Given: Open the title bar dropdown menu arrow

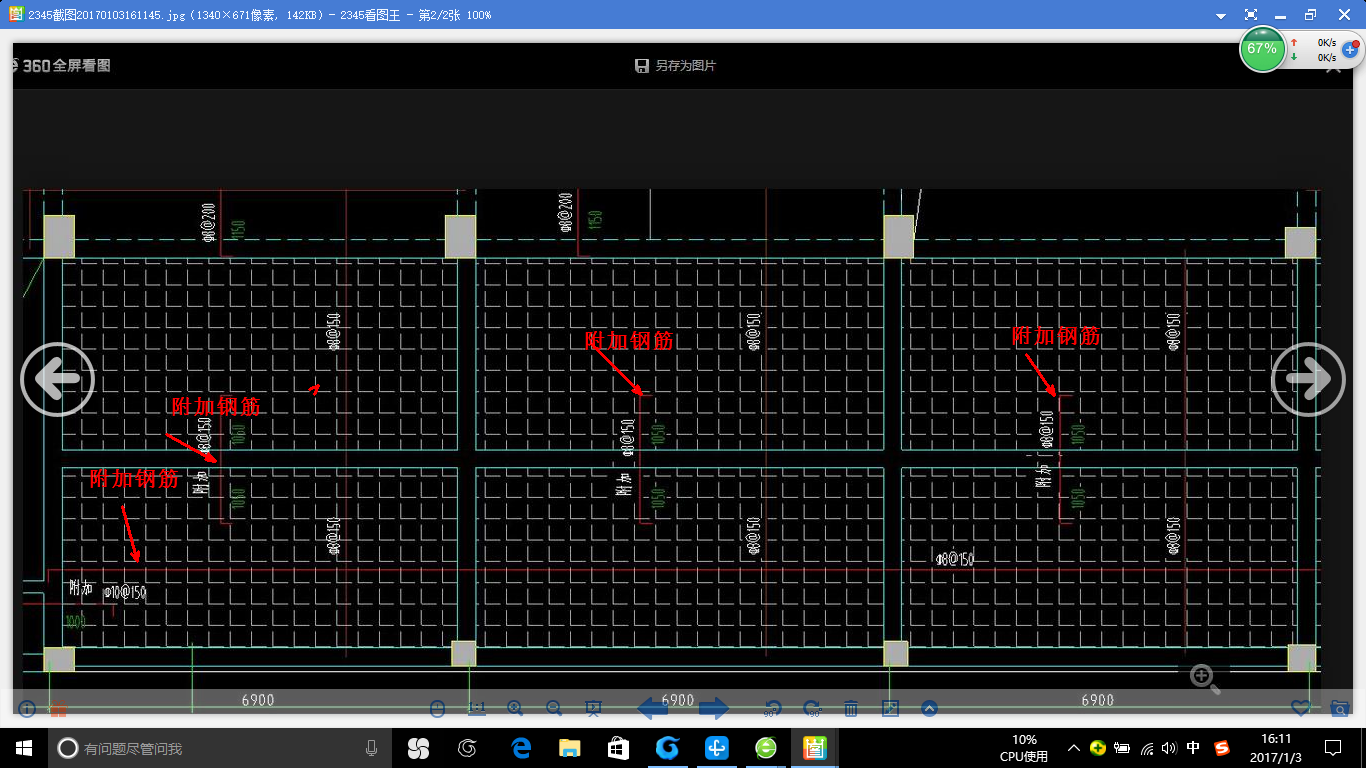Looking at the screenshot, I should 1221,16.
